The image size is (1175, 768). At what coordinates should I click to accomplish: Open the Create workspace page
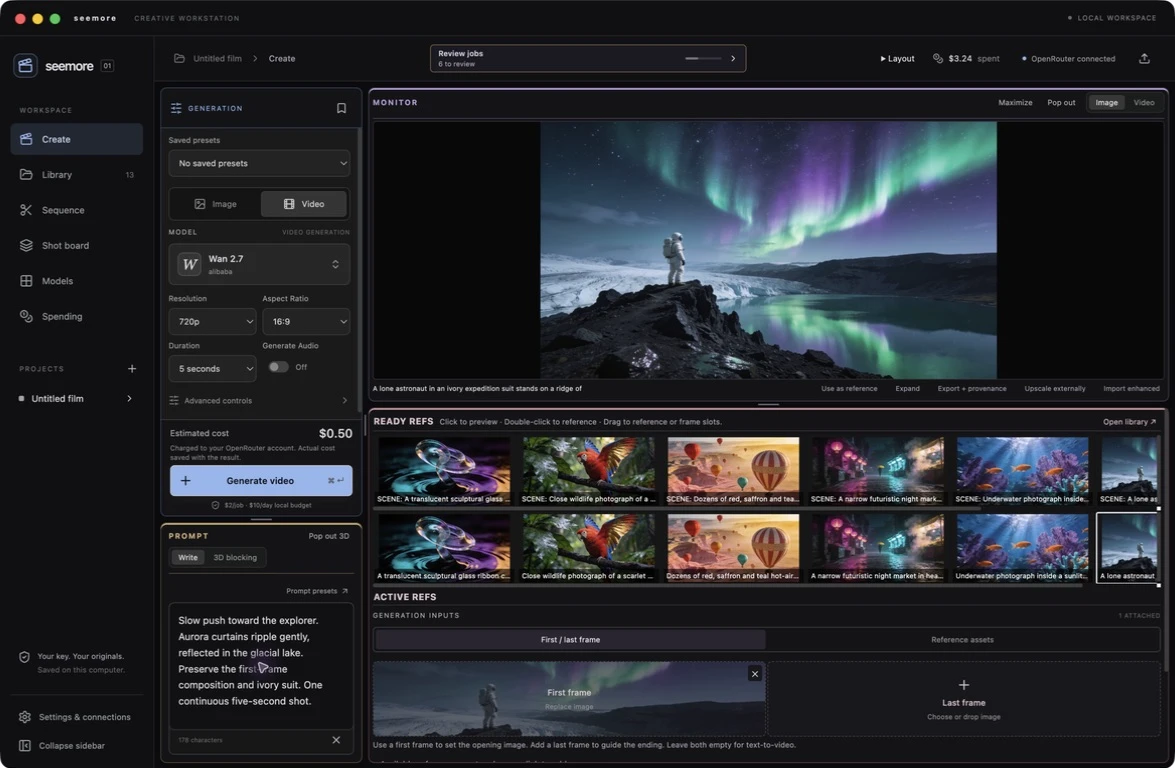click(x=76, y=139)
